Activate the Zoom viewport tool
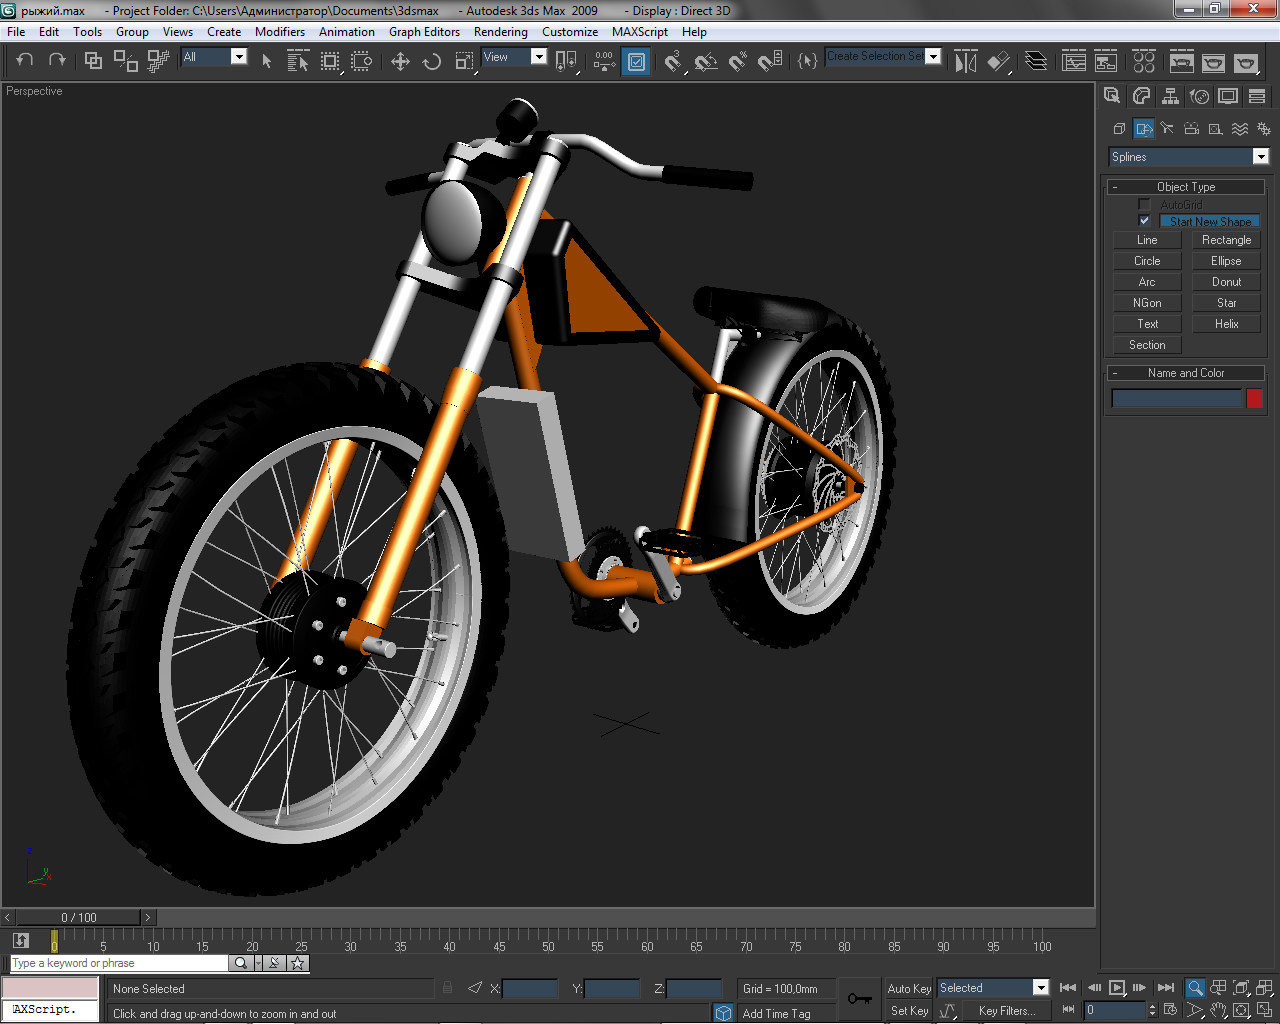Screen dimensions: 1280x1024 1194,988
